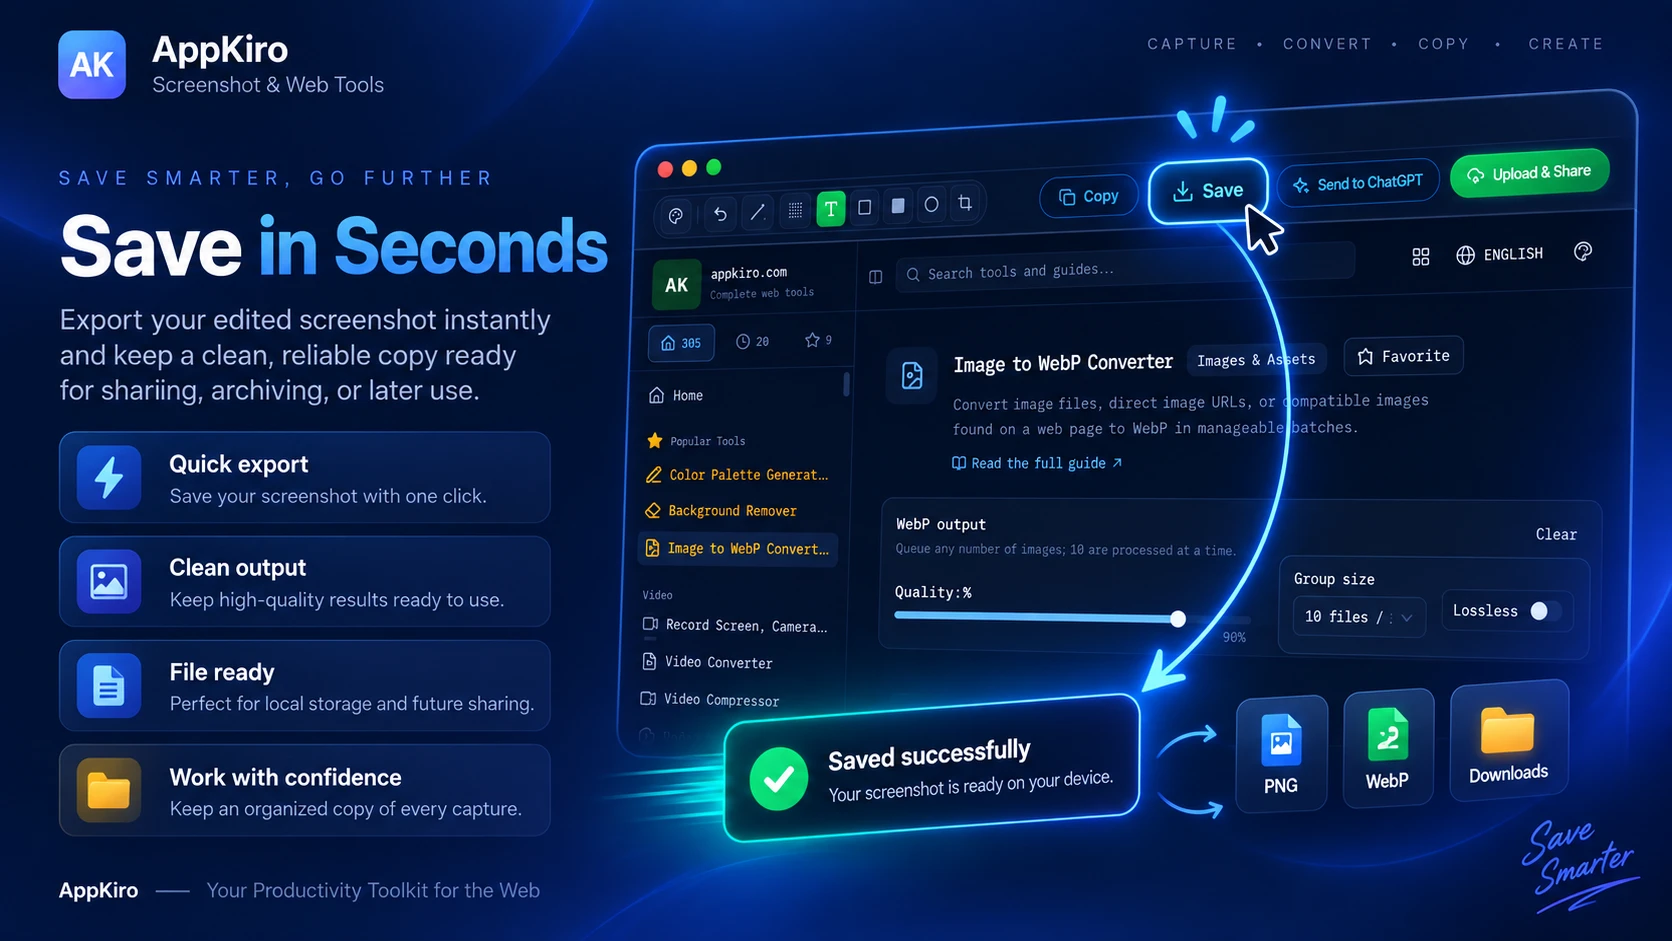Open Video Compressor in sidebar
The image size is (1672, 941).
[x=710, y=699]
